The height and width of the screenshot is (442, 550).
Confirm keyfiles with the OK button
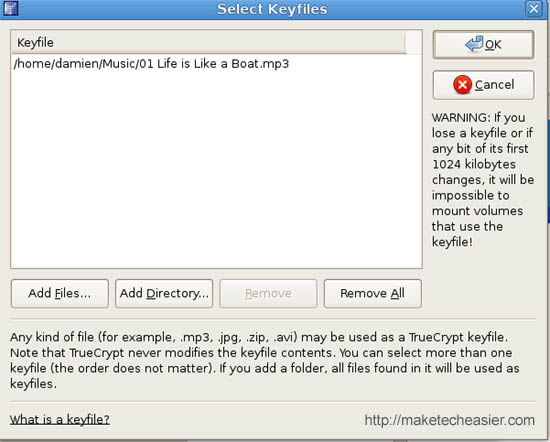coord(483,45)
